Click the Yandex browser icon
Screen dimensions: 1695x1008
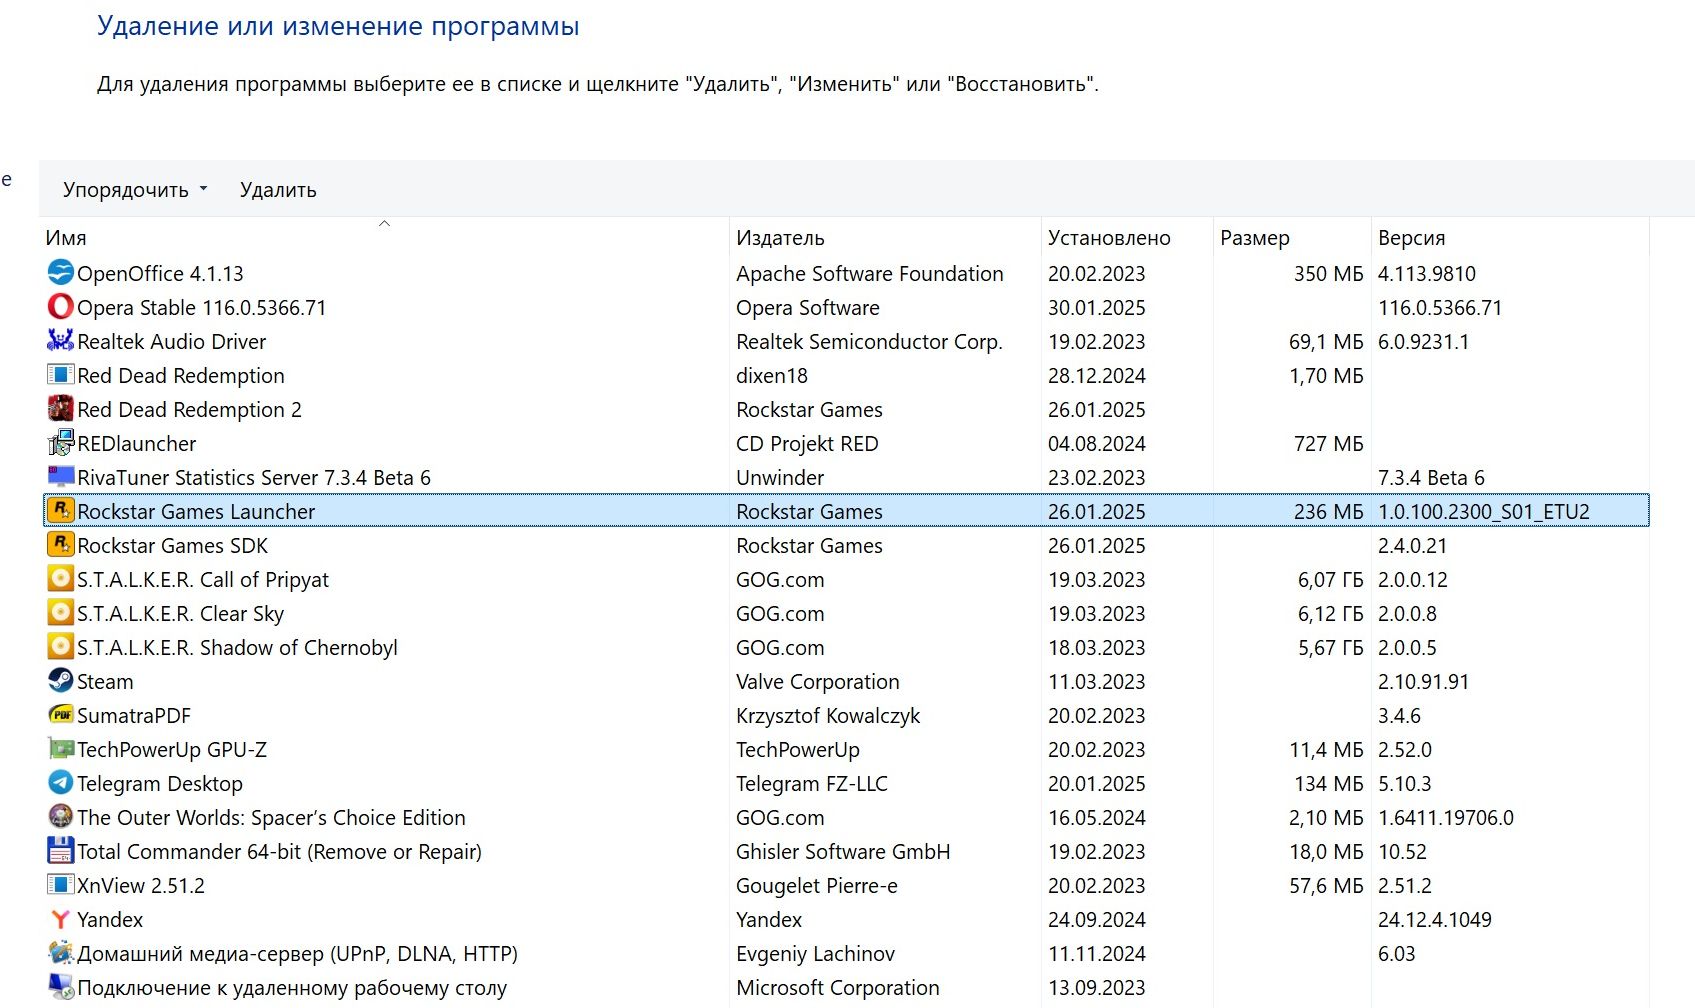(60, 918)
